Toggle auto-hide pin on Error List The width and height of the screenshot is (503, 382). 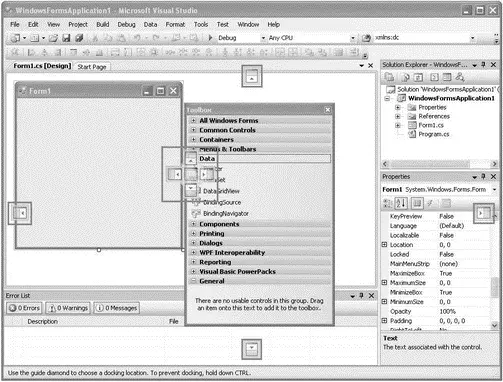coord(362,295)
